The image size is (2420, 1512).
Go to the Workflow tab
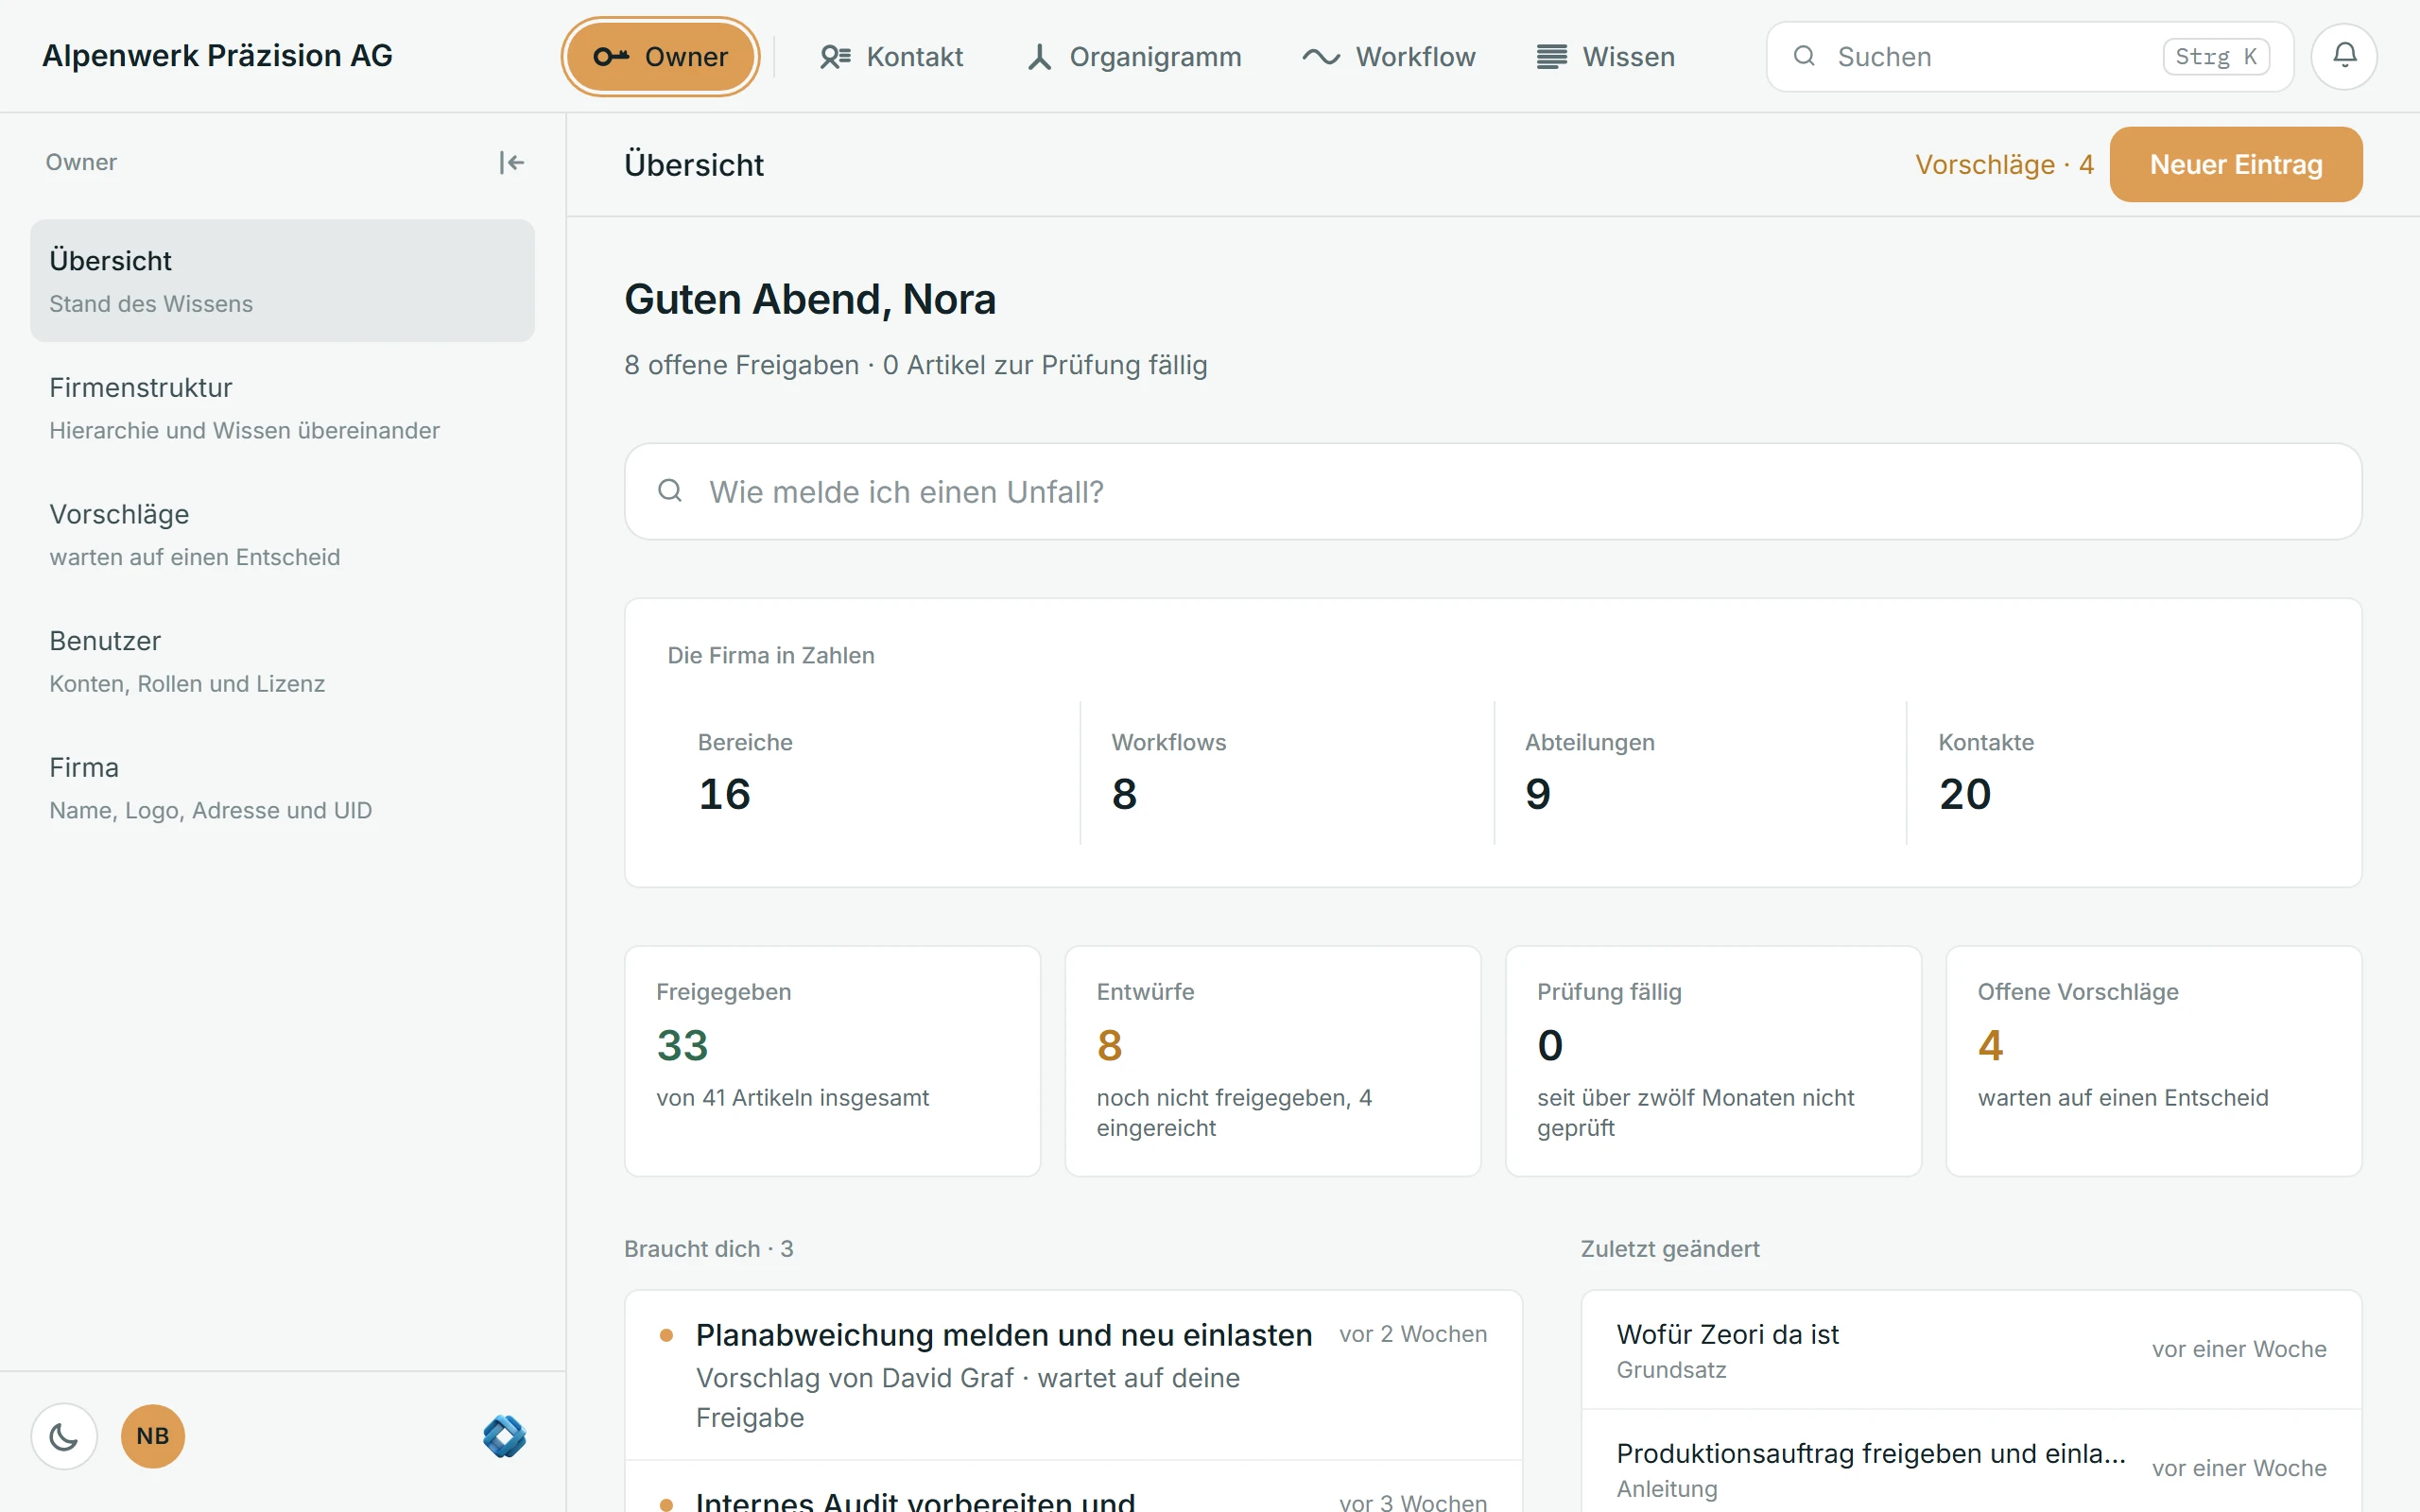click(x=1389, y=57)
